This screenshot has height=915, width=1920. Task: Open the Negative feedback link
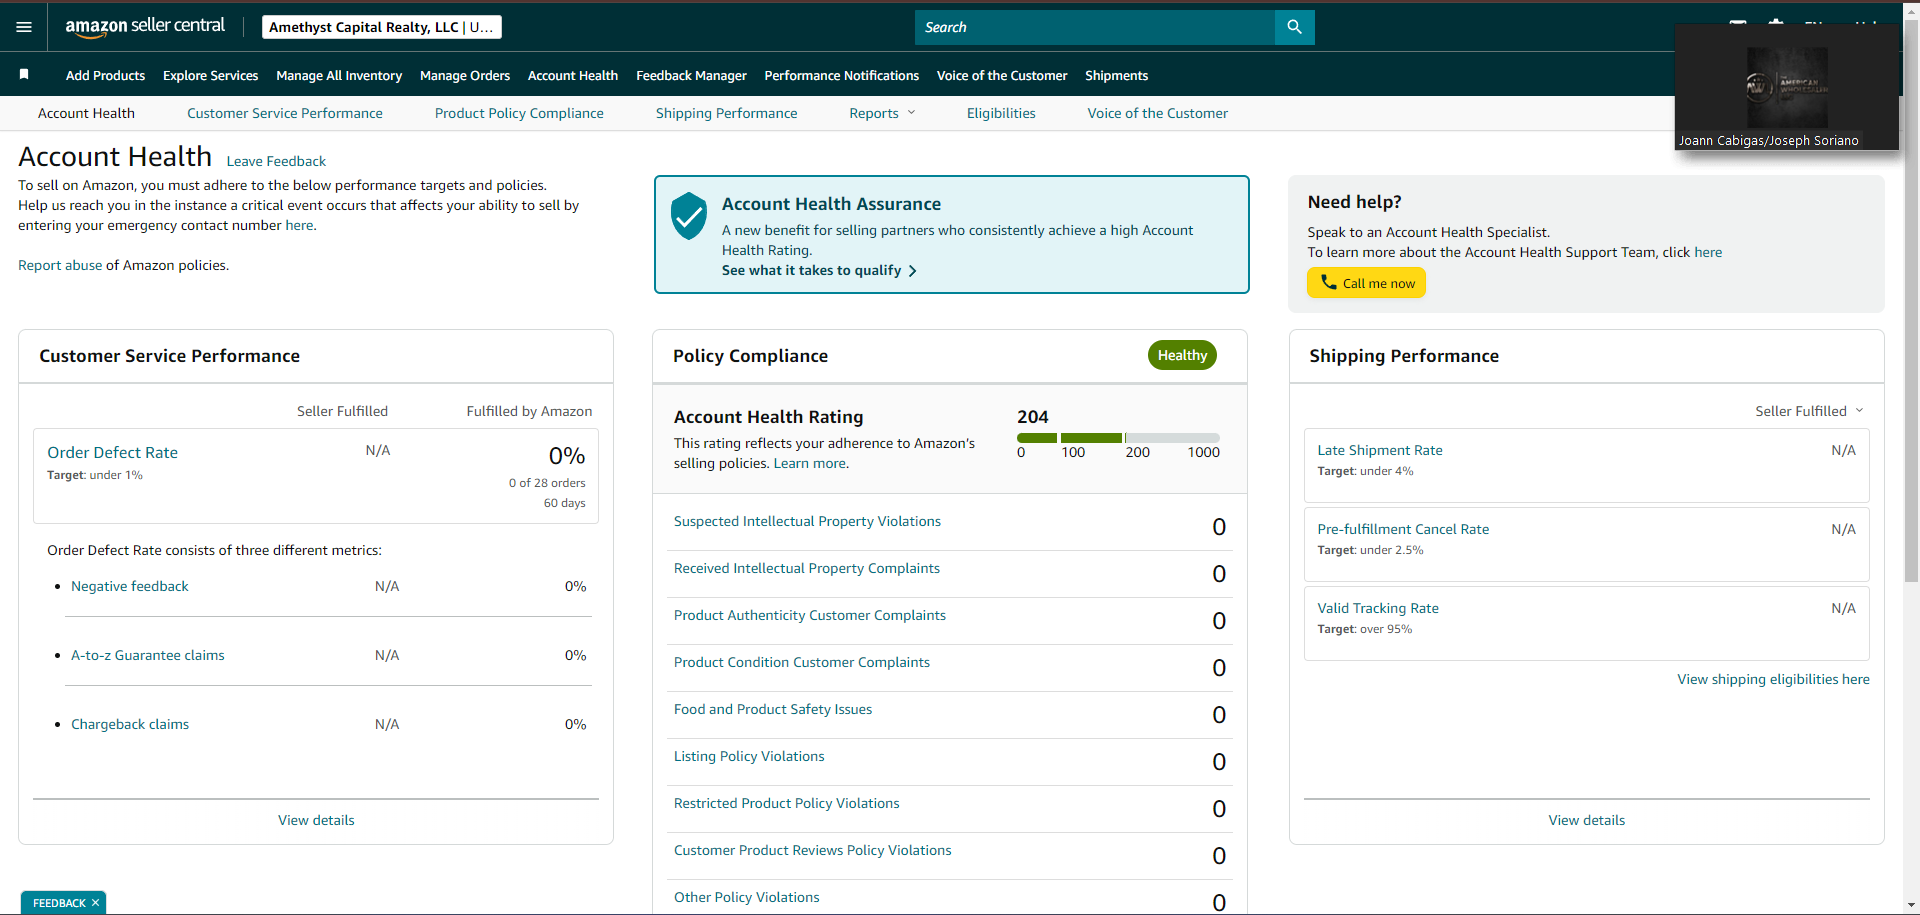(129, 586)
